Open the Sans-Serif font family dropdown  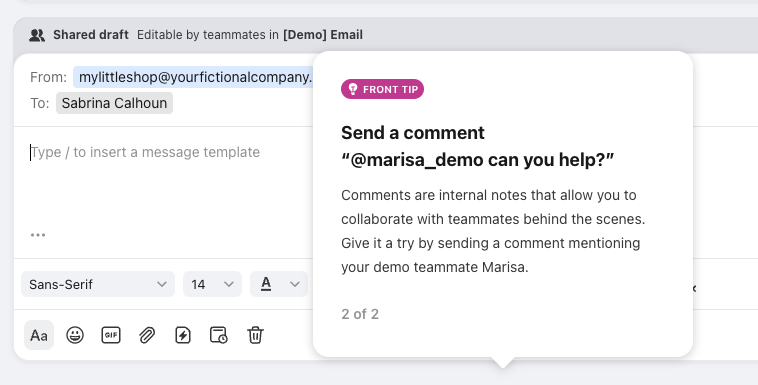click(98, 284)
